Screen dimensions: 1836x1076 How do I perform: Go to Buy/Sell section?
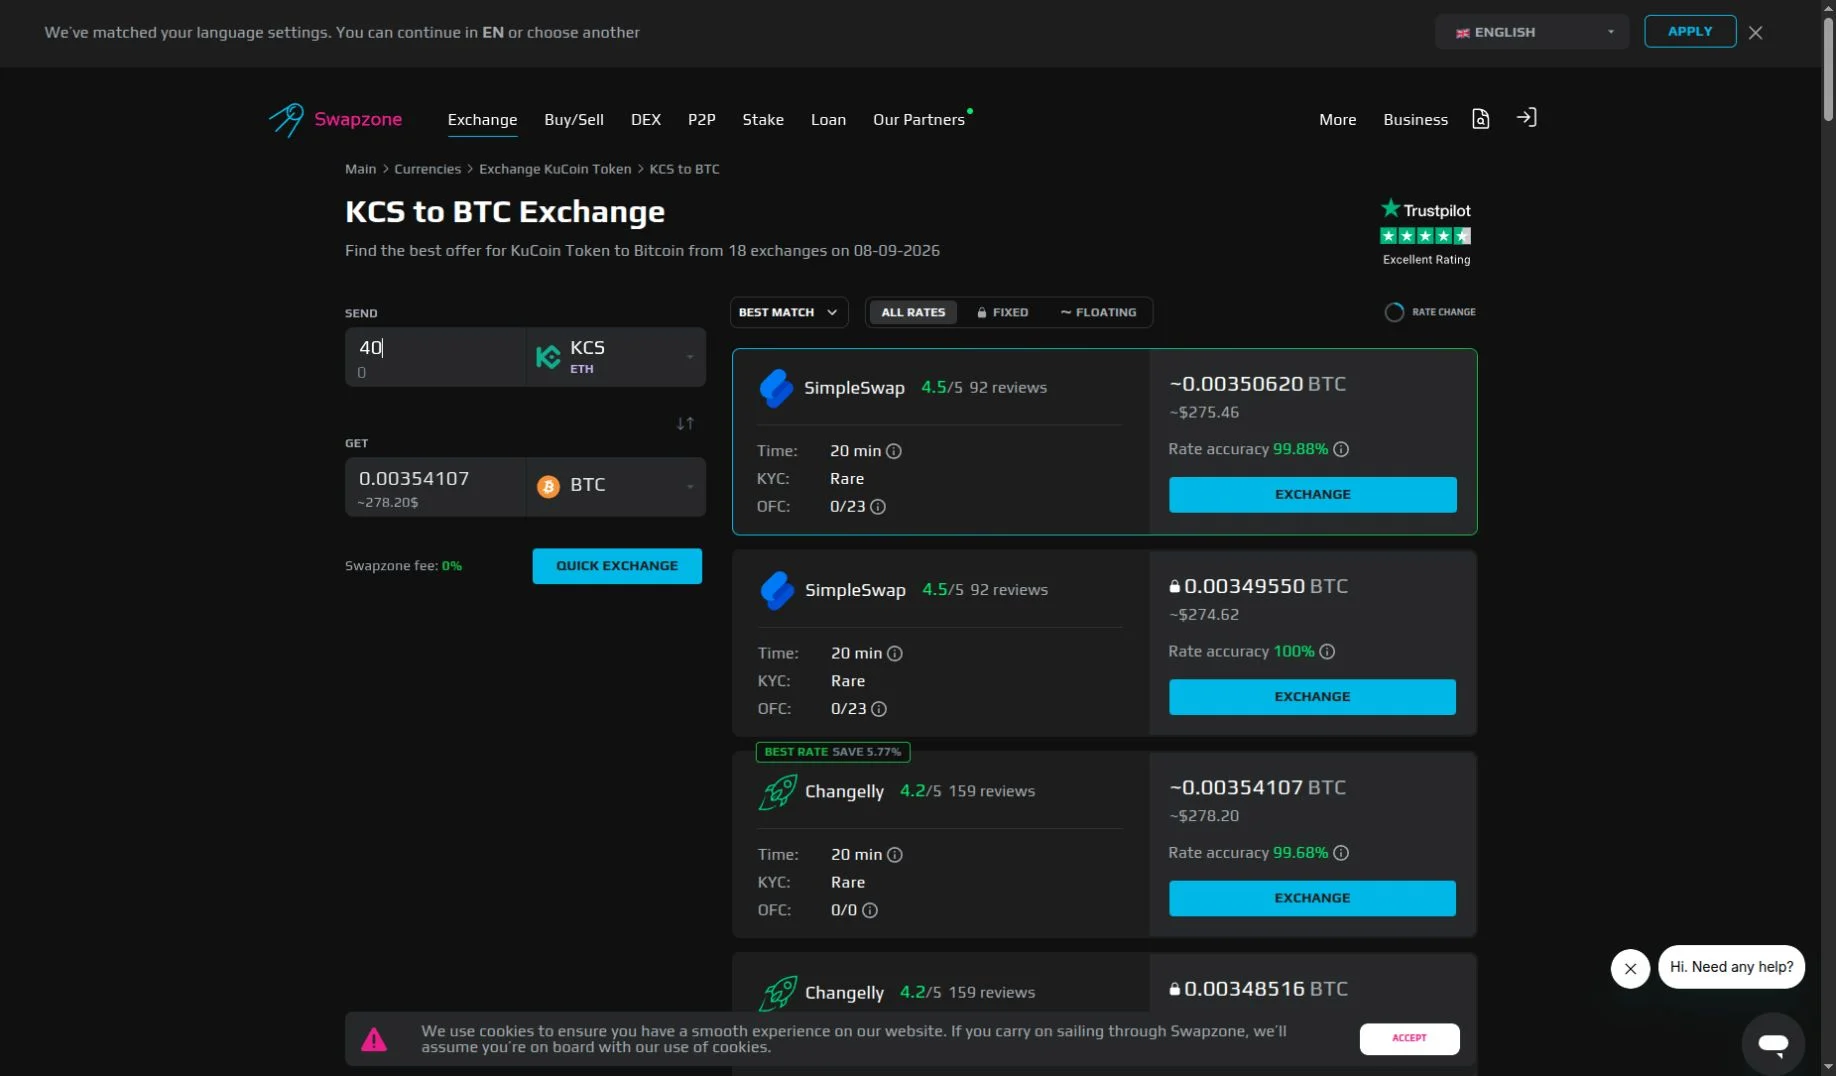(x=574, y=120)
